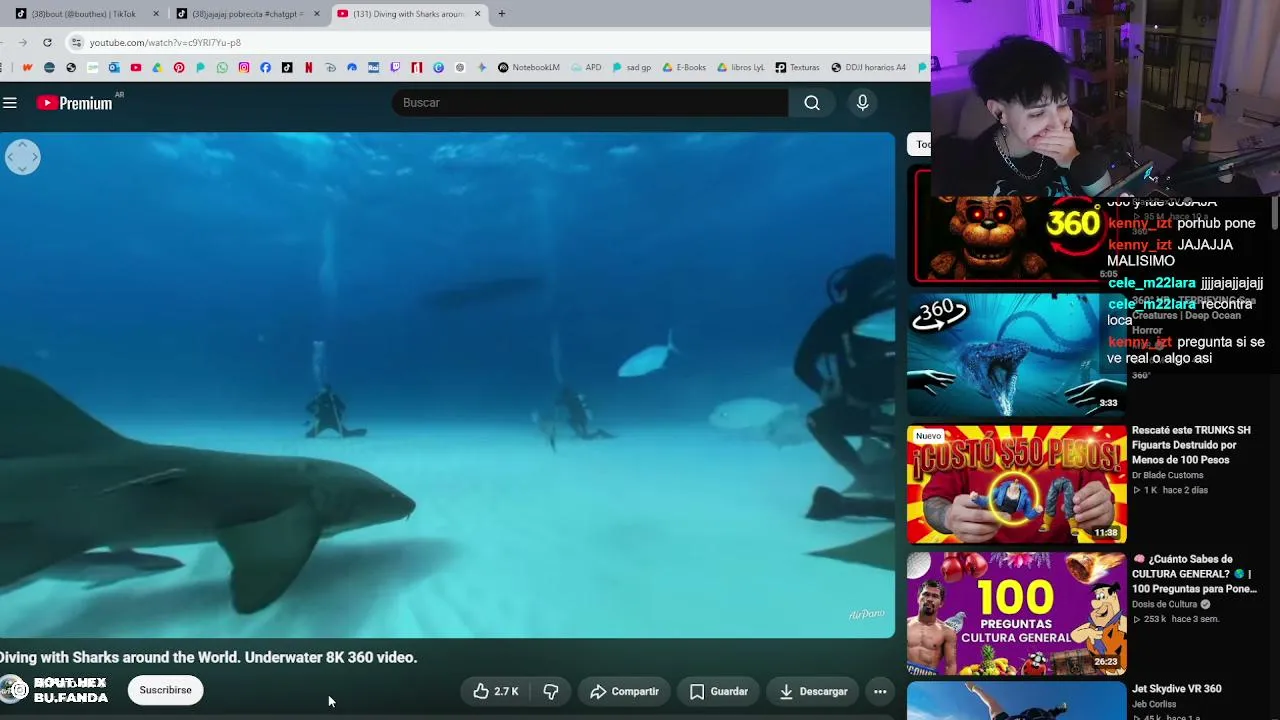
Task: Select the Diving with Sharks YouTube tab
Action: (408, 14)
